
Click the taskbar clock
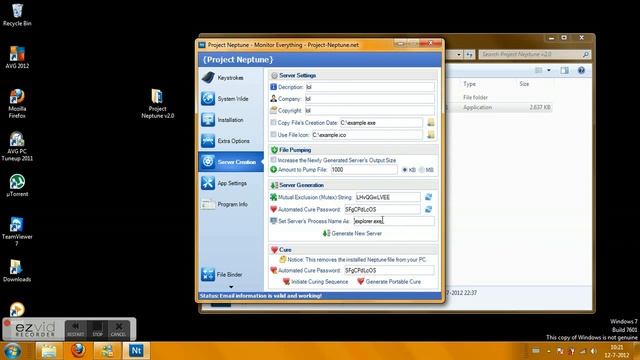(617, 351)
